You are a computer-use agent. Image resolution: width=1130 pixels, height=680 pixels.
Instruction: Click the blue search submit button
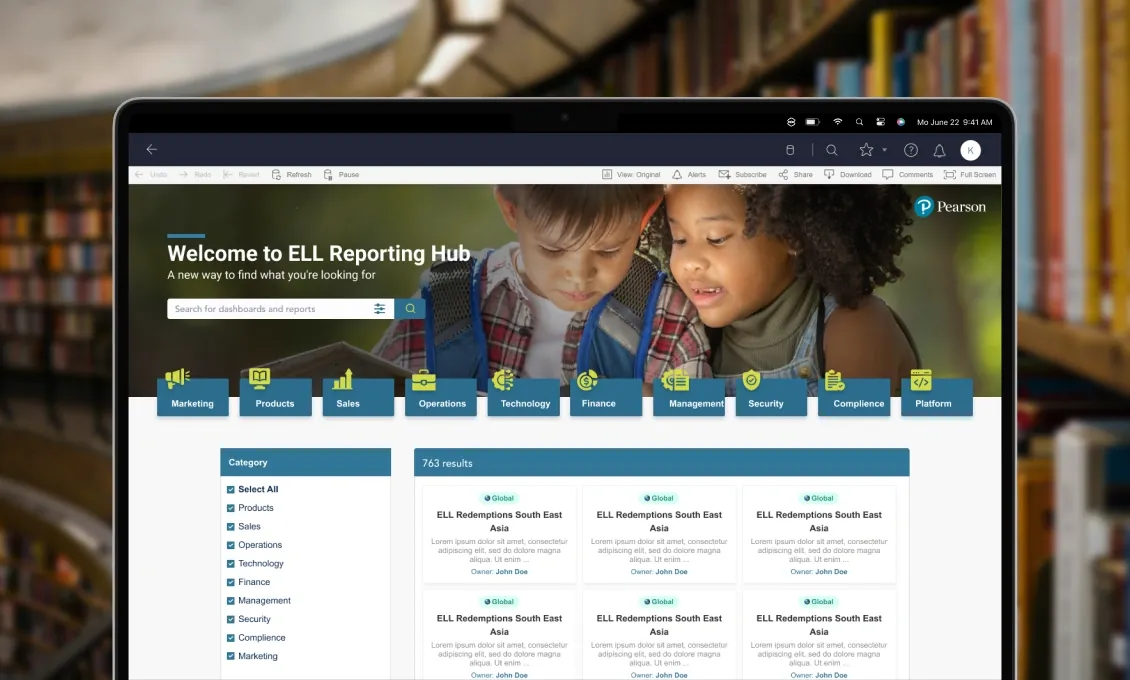[x=410, y=309]
